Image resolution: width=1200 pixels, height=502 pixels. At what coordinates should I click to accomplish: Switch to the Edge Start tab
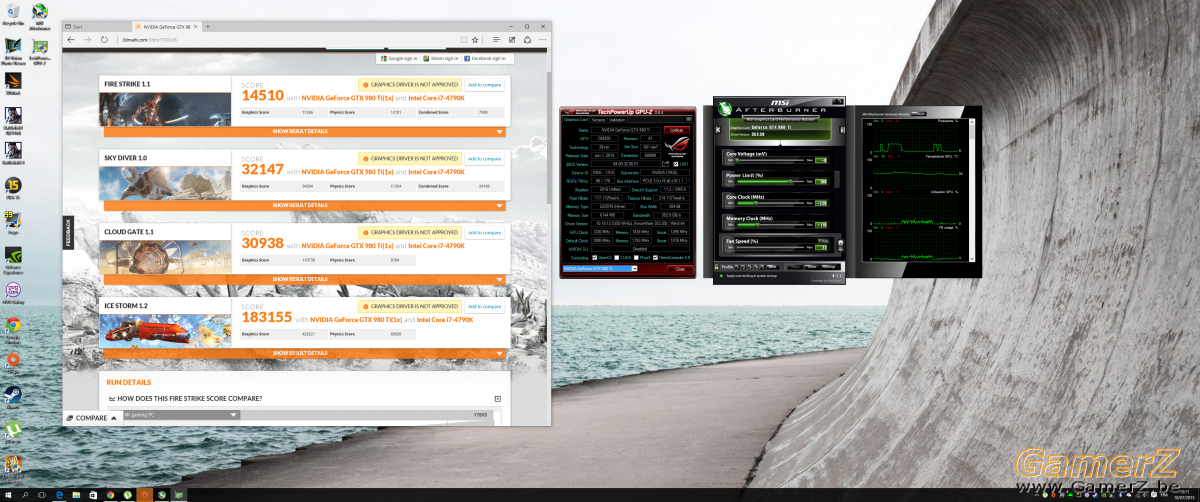click(97, 27)
